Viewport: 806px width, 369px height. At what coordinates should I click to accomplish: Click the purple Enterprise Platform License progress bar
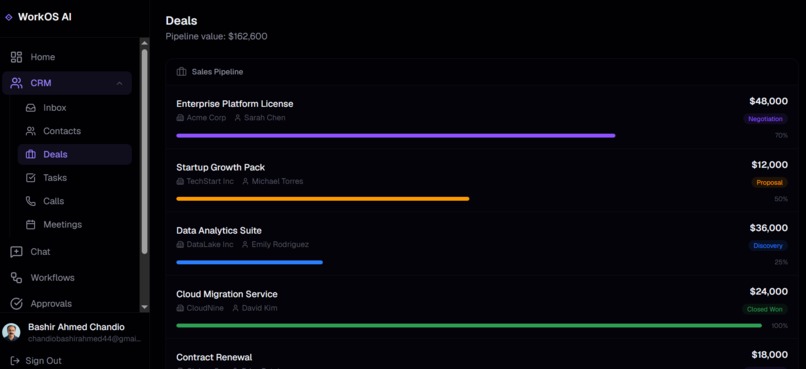pos(396,136)
